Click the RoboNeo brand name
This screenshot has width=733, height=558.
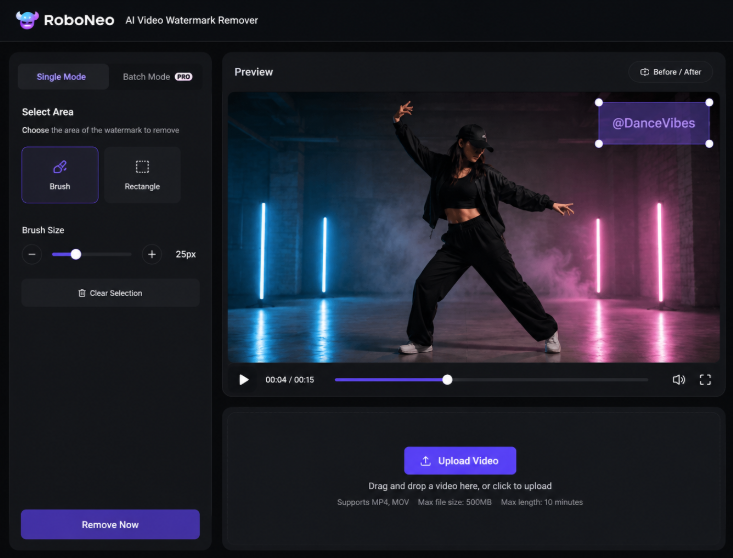[x=79, y=20]
